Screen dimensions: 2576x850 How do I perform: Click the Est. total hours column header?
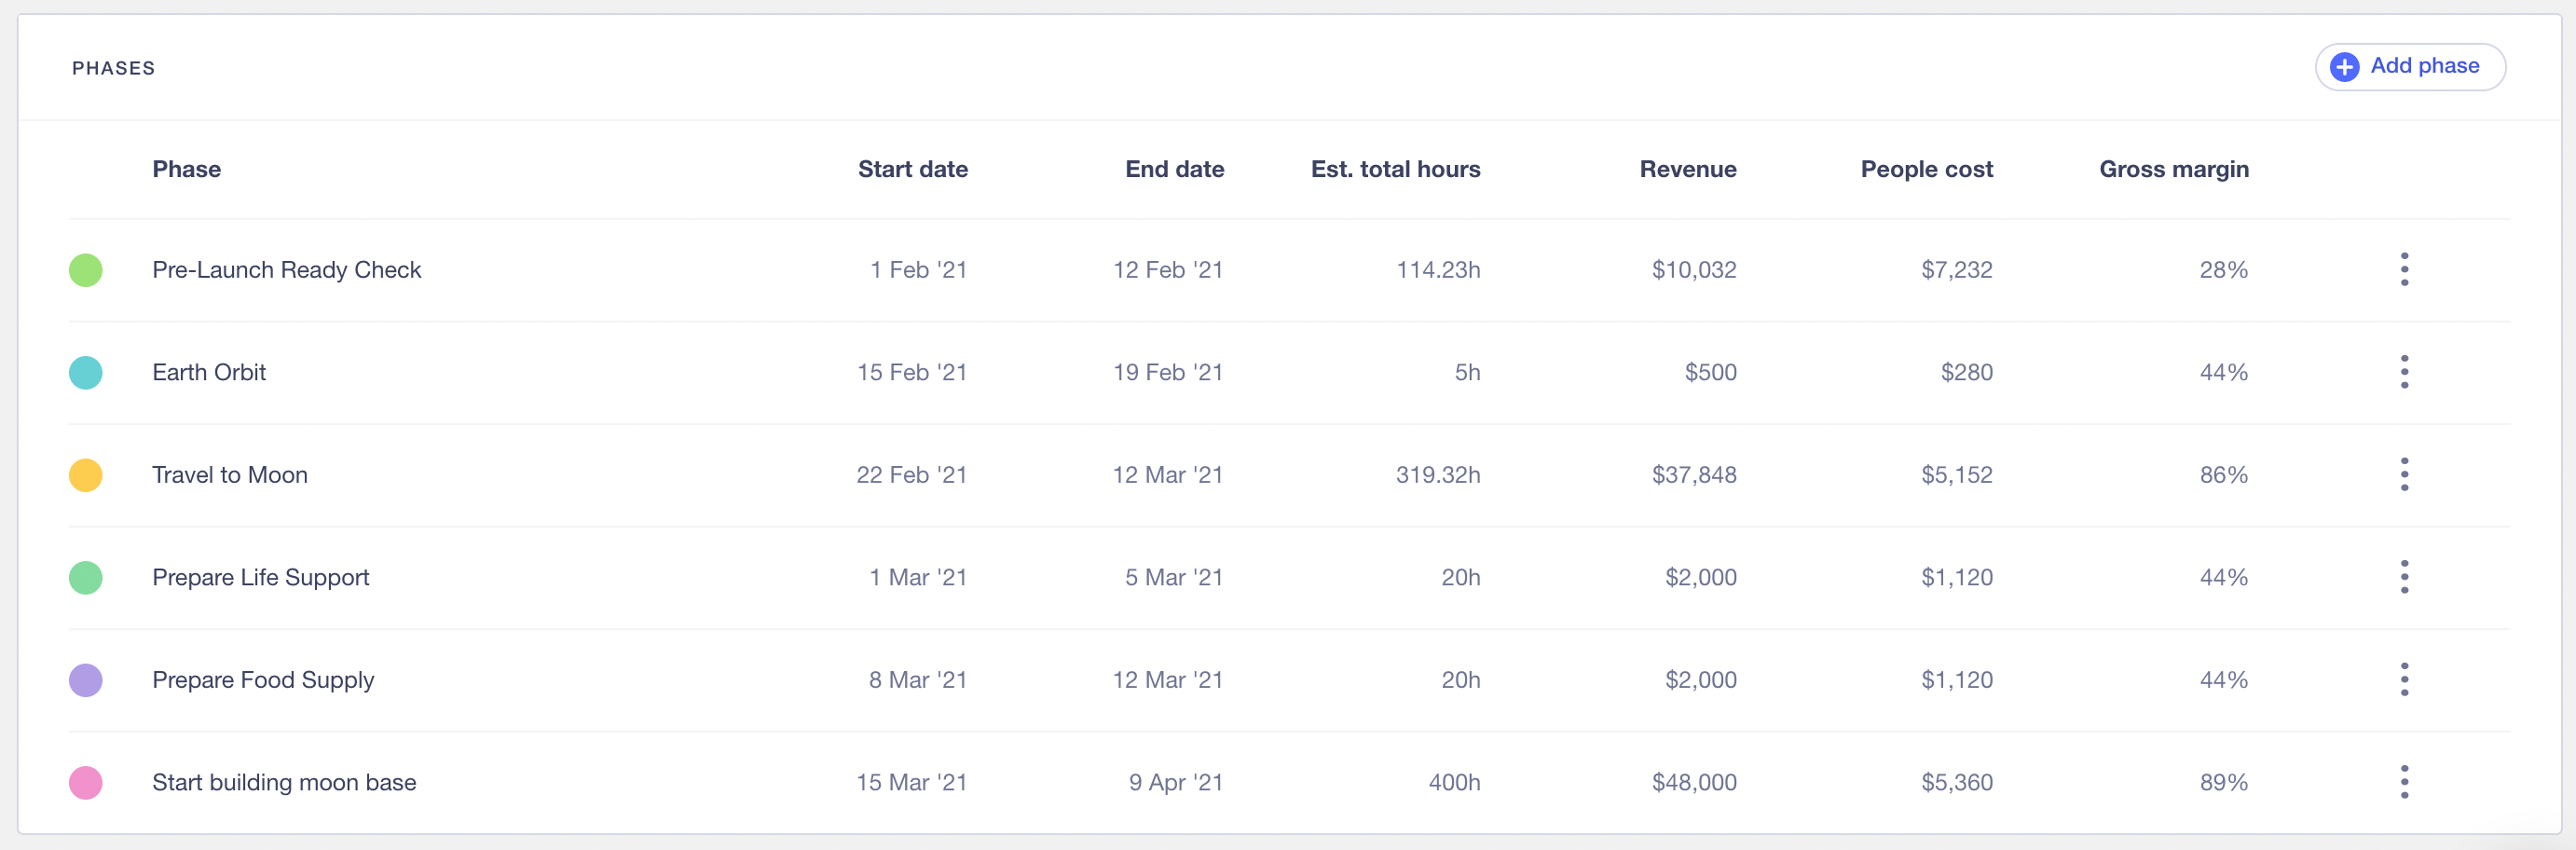pyautogui.click(x=1395, y=169)
